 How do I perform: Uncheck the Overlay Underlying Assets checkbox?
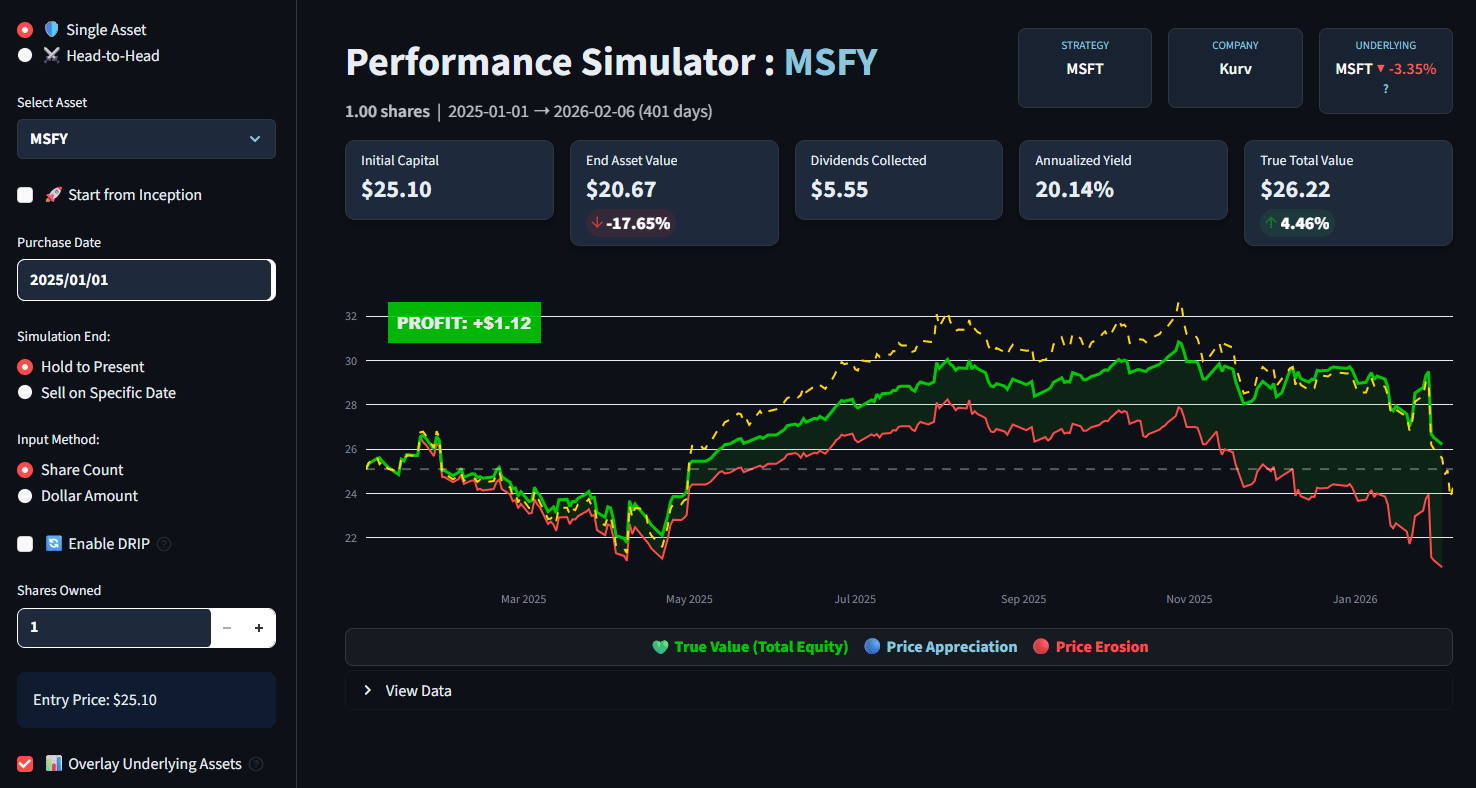coord(25,764)
